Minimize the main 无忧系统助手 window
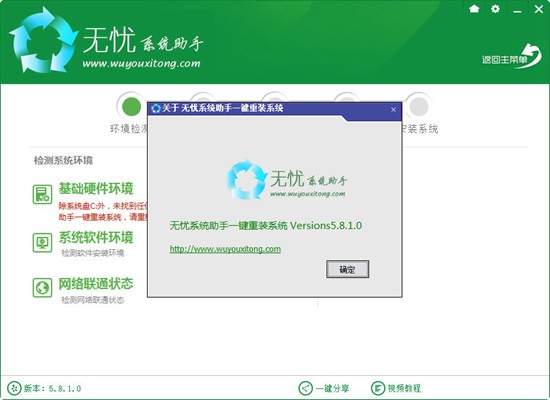 (517, 11)
